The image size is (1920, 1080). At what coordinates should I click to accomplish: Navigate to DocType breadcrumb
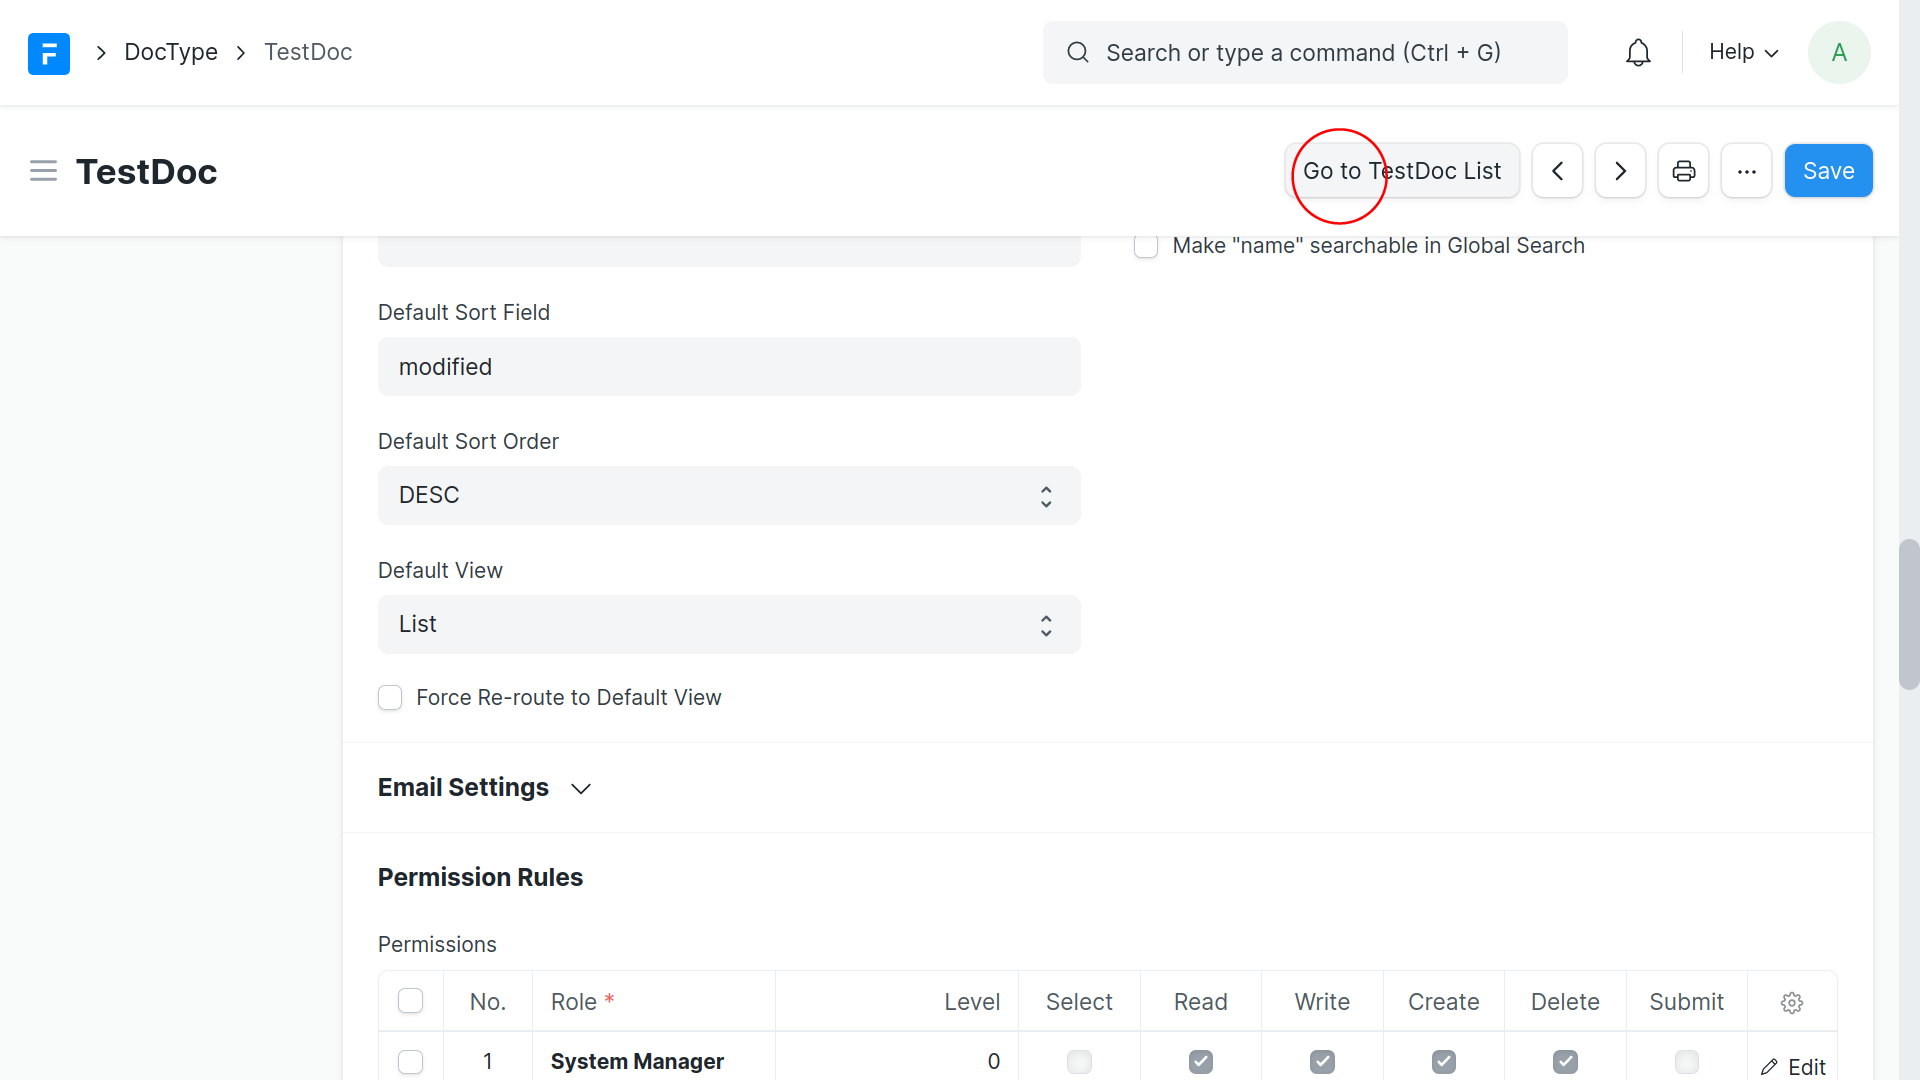point(171,52)
